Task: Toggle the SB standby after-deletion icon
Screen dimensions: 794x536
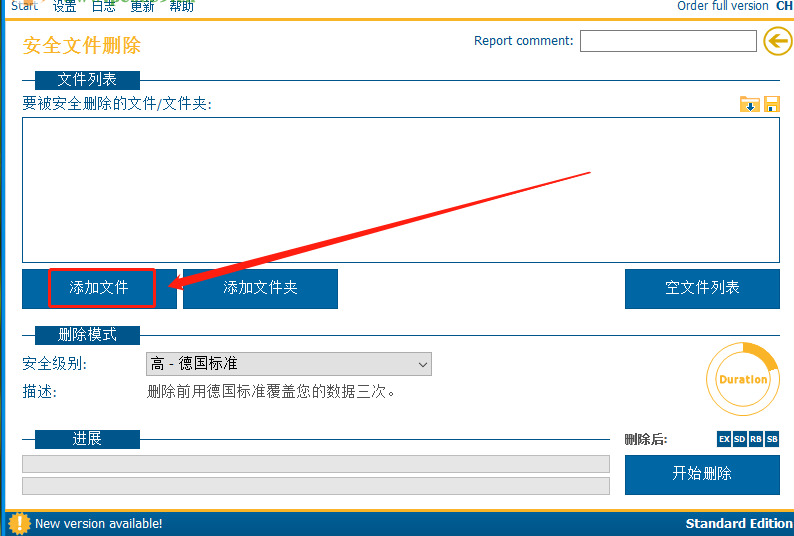Action: [772, 439]
